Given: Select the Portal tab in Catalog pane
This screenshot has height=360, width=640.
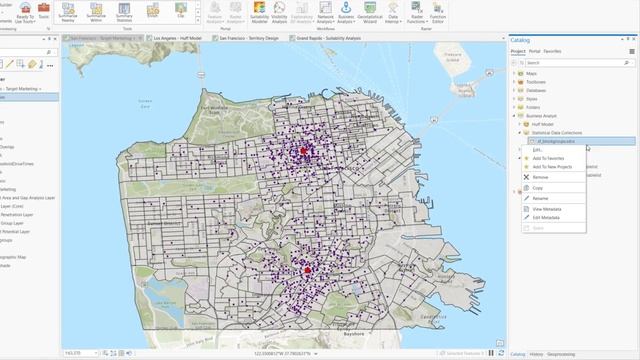Looking at the screenshot, I should click(534, 51).
